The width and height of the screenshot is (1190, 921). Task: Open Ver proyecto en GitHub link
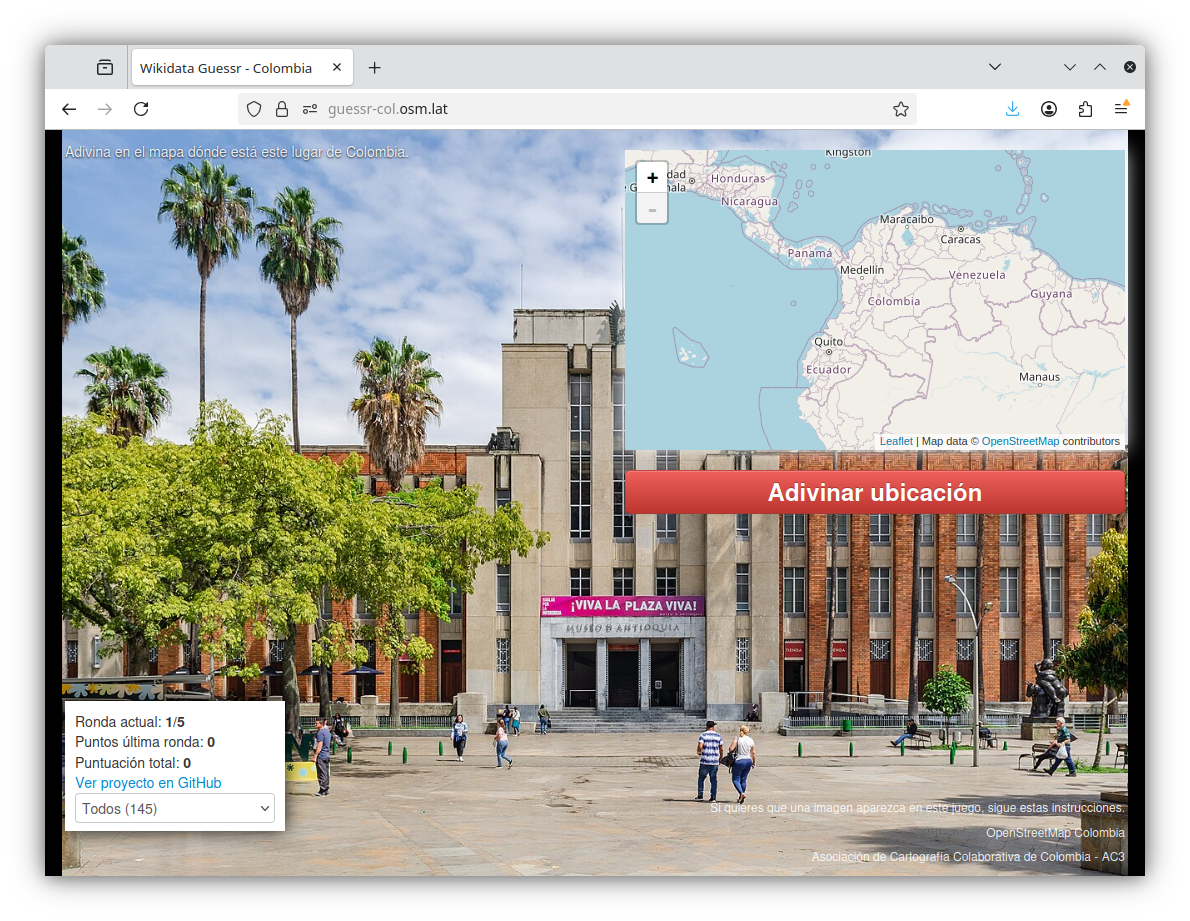point(148,783)
